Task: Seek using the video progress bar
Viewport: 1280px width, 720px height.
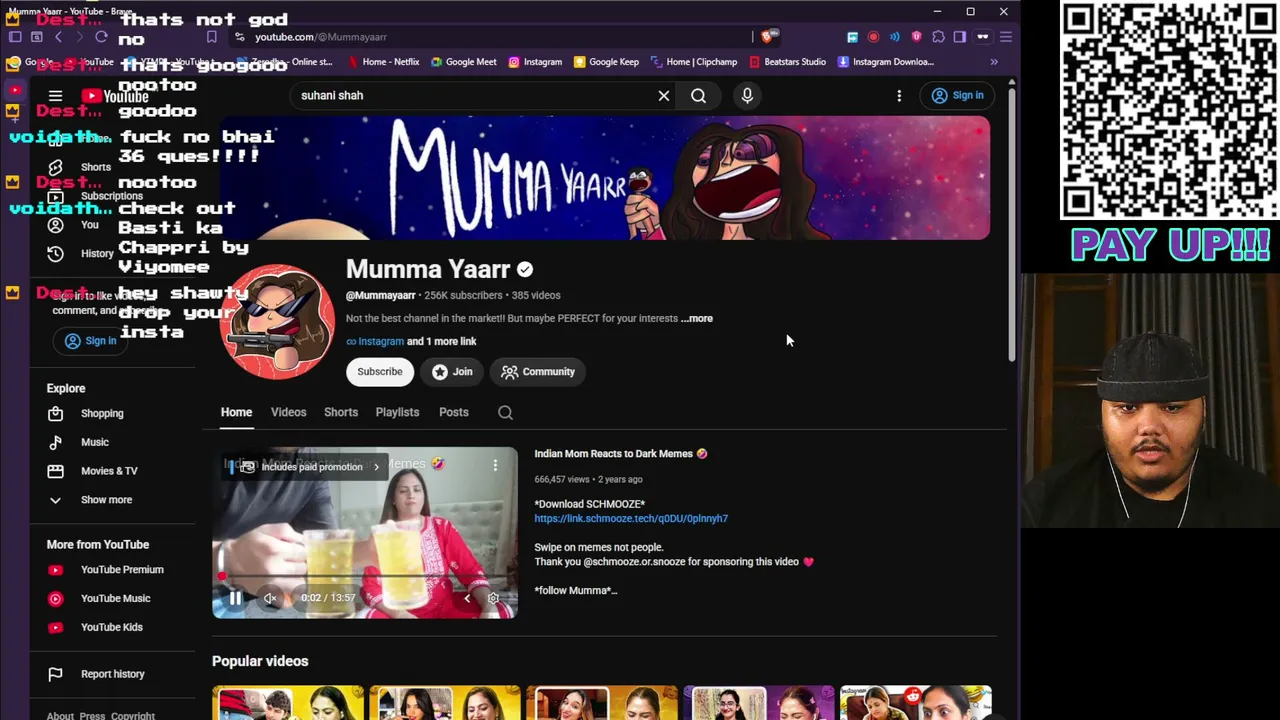Action: click(365, 577)
